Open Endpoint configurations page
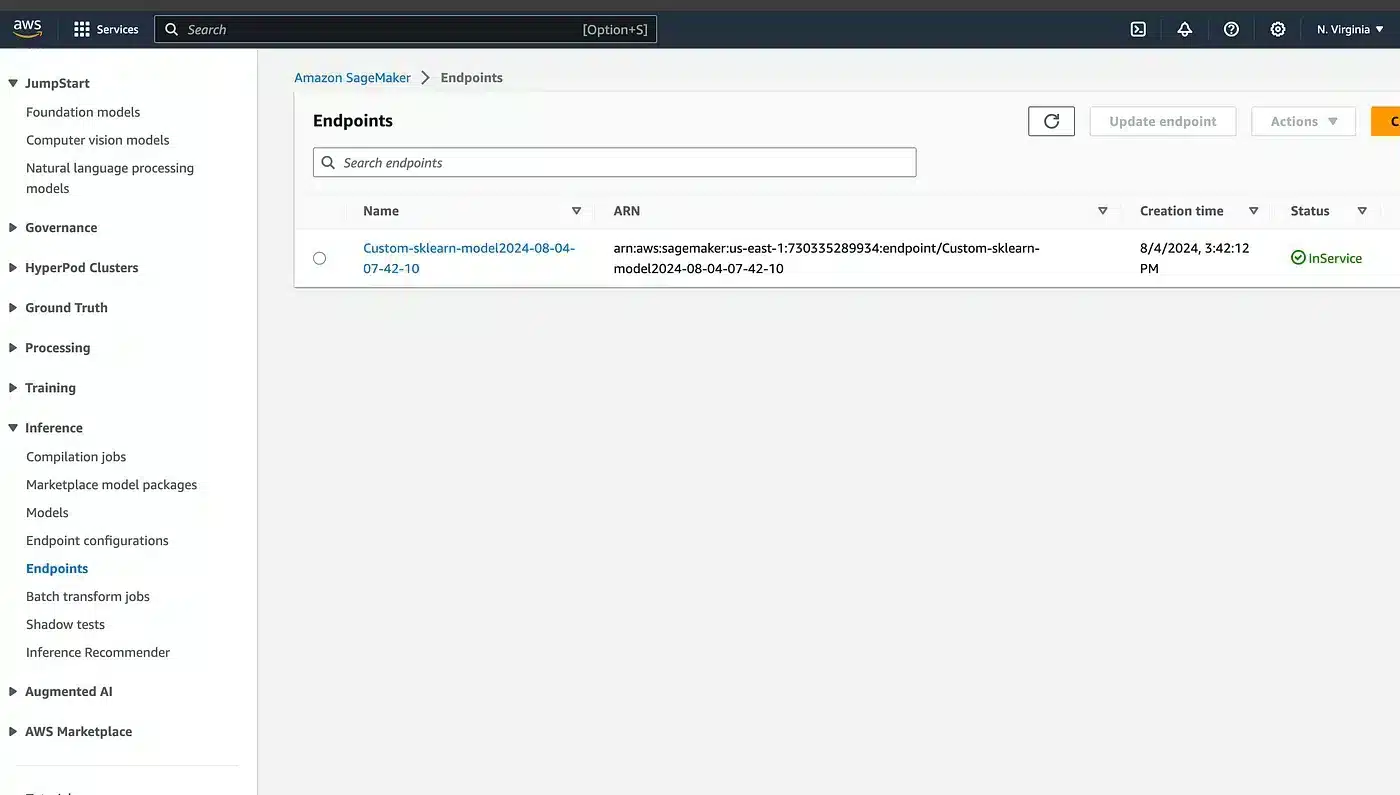This screenshot has height=795, width=1400. coord(97,541)
